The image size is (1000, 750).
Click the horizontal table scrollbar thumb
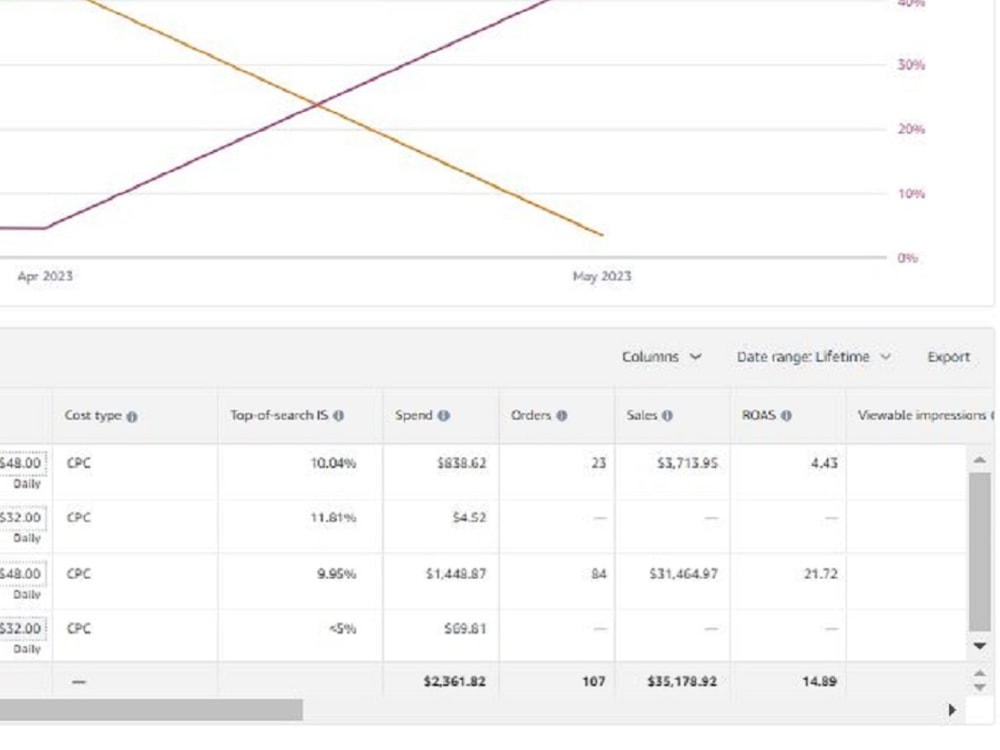pos(151,710)
